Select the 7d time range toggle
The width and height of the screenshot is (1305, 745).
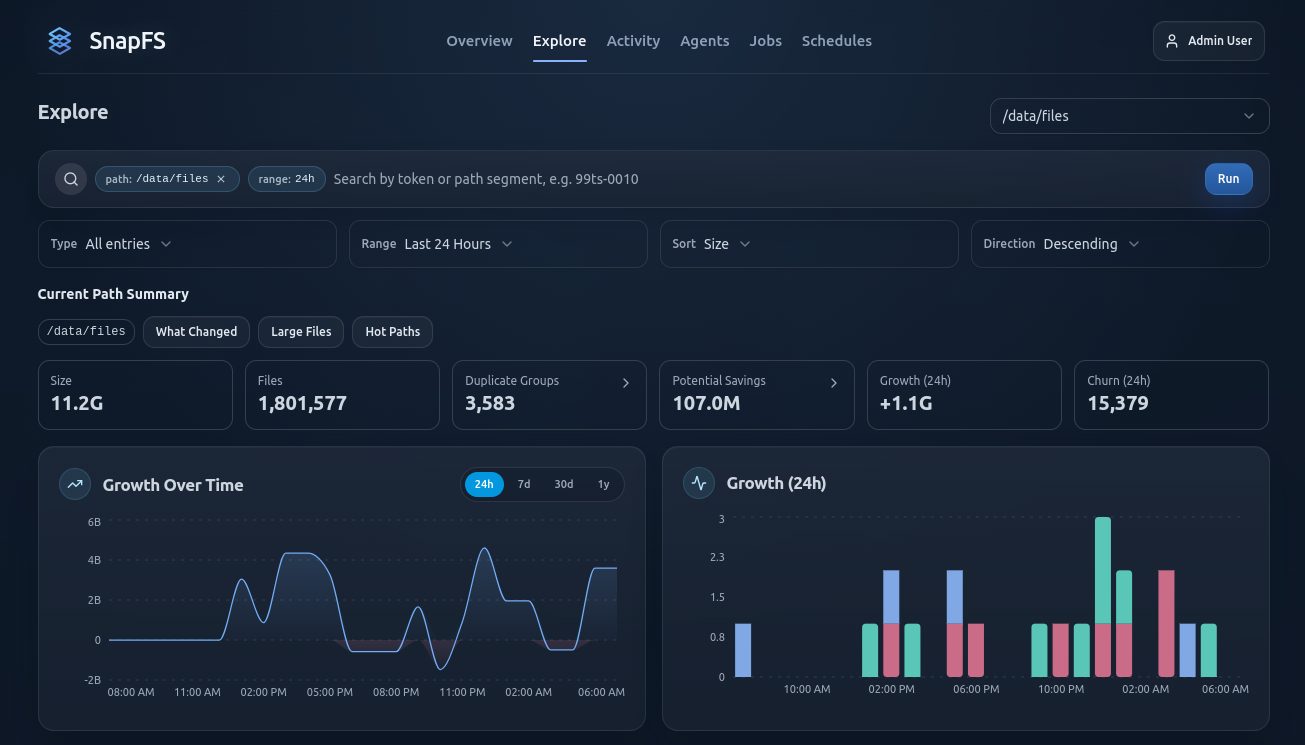[524, 484]
